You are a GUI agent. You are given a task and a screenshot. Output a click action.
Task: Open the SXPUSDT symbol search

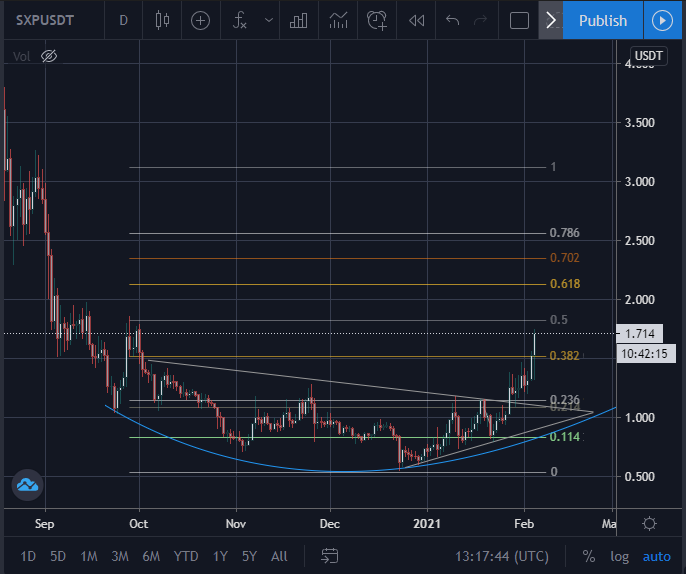tap(45, 21)
